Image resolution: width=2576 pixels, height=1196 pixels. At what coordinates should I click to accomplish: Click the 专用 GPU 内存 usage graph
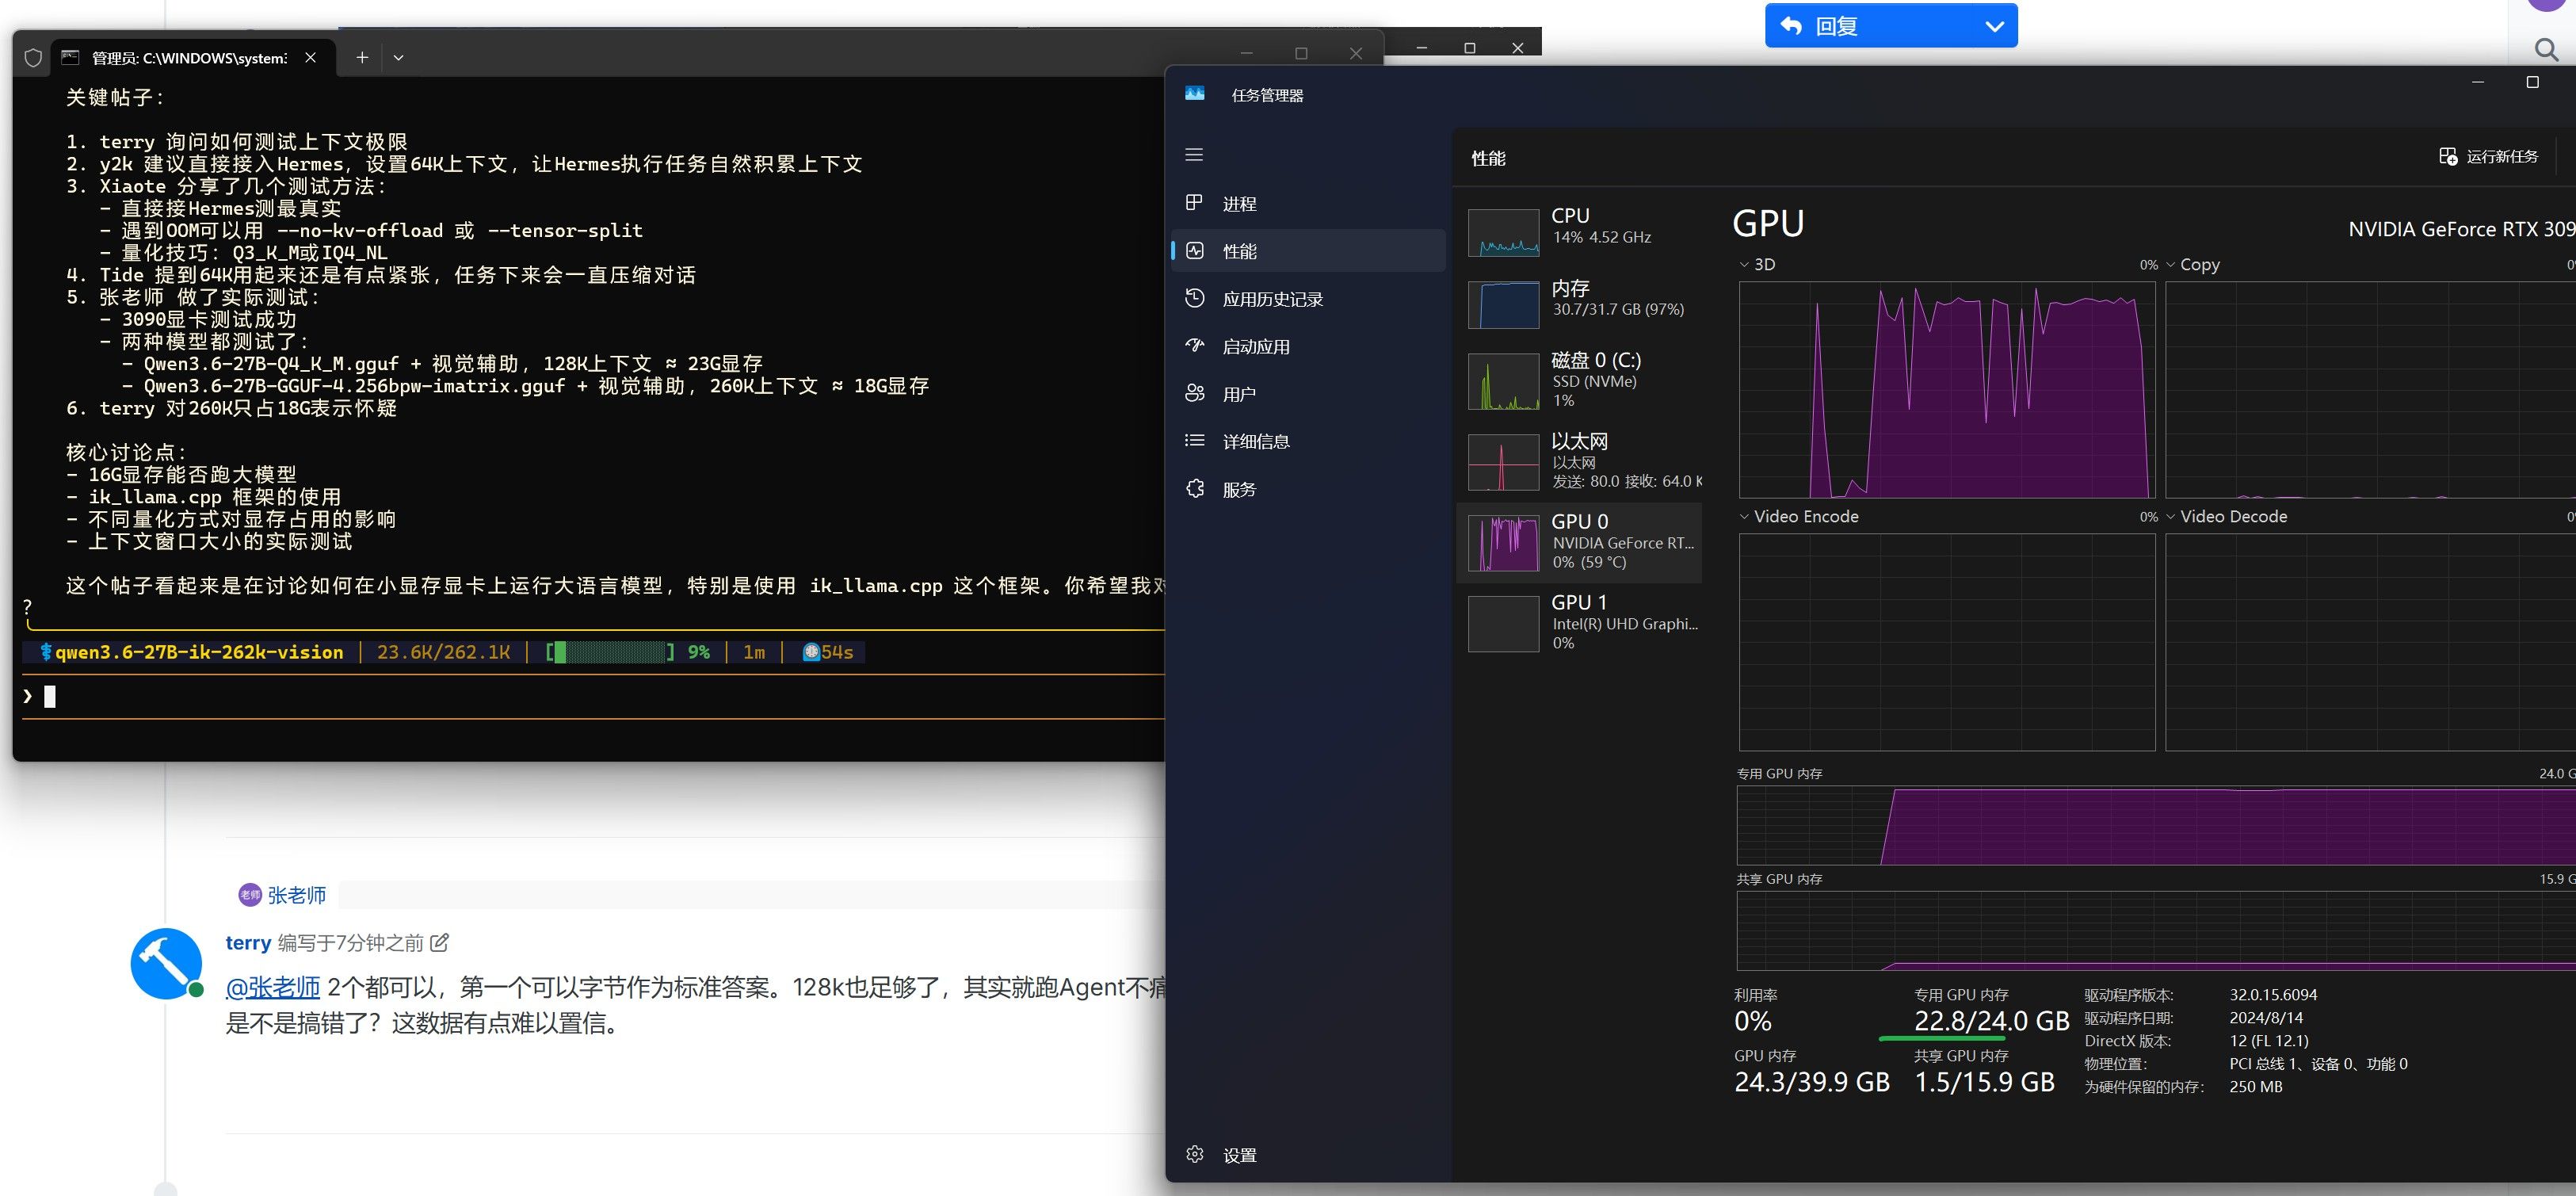pyautogui.click(x=2156, y=825)
